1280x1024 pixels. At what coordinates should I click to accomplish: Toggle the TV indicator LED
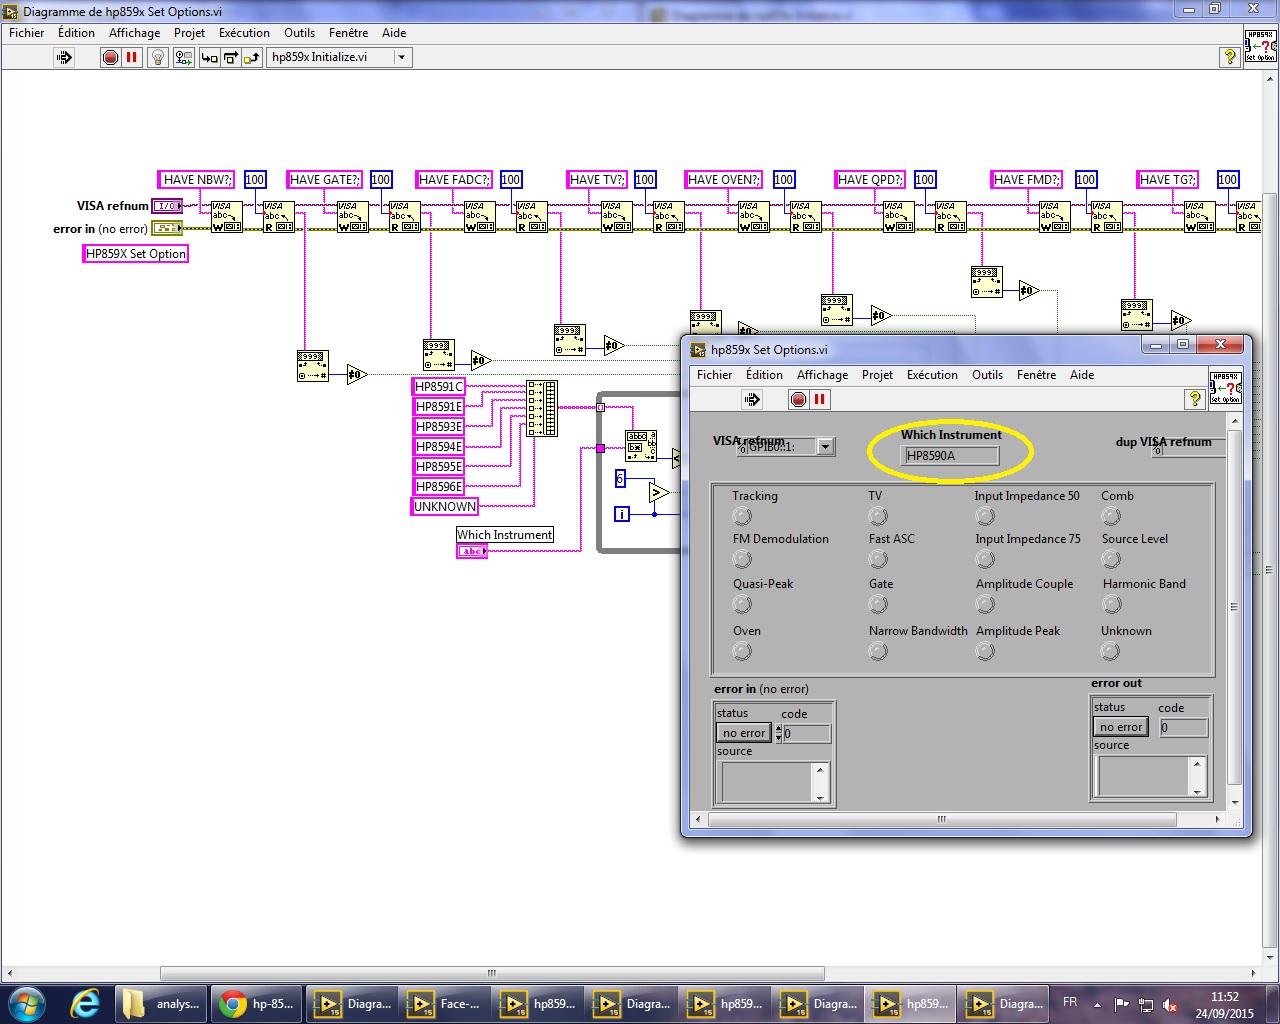[878, 516]
